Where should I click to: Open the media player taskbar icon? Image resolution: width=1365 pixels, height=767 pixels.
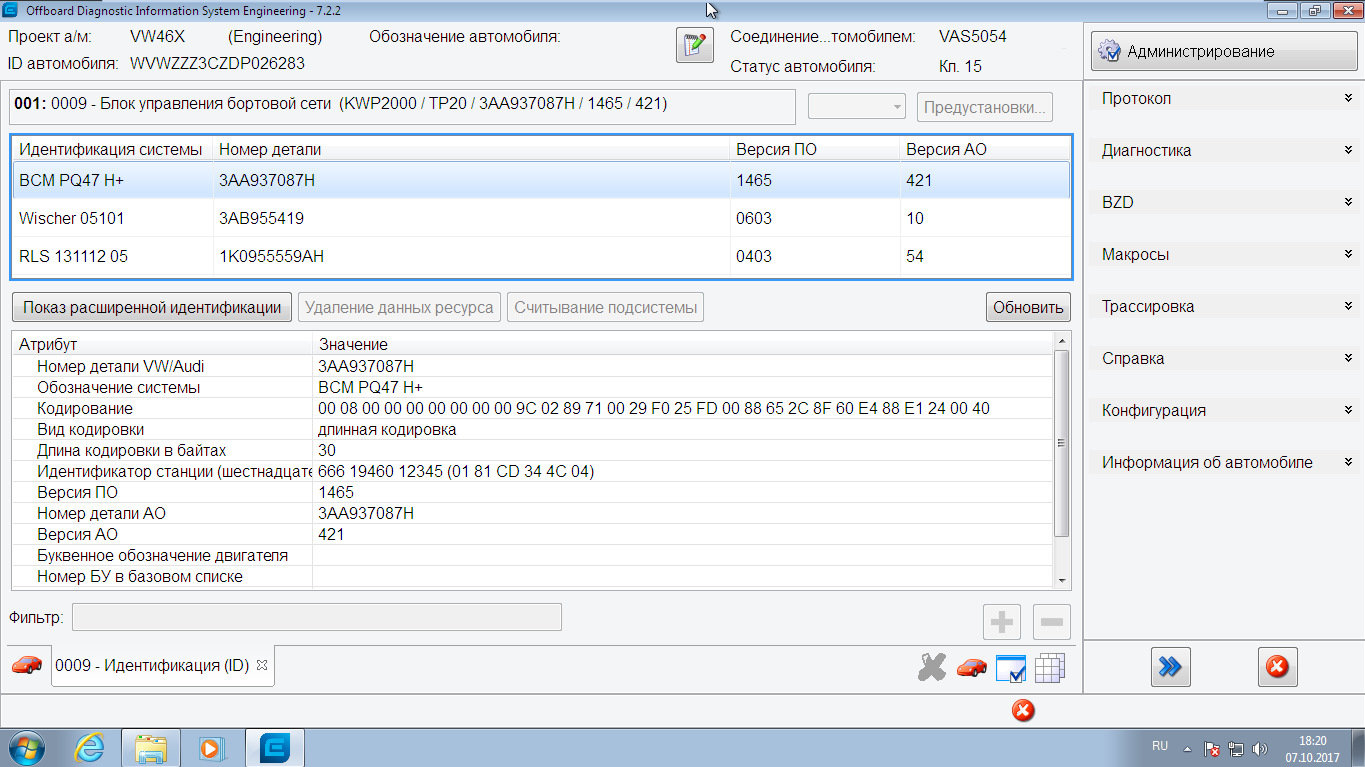coord(213,747)
